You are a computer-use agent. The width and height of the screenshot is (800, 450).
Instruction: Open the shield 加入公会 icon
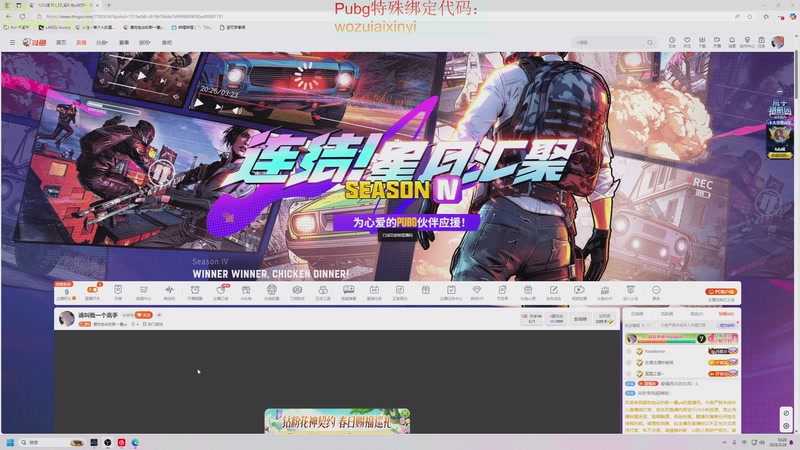pyautogui.click(x=631, y=292)
